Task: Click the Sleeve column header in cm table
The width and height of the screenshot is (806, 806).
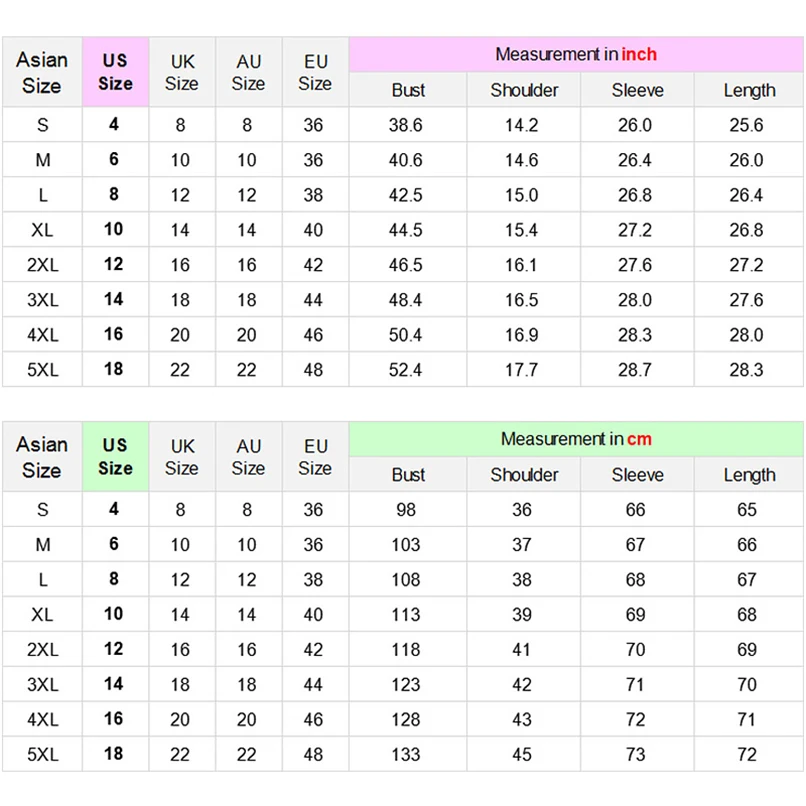Action: click(x=637, y=475)
